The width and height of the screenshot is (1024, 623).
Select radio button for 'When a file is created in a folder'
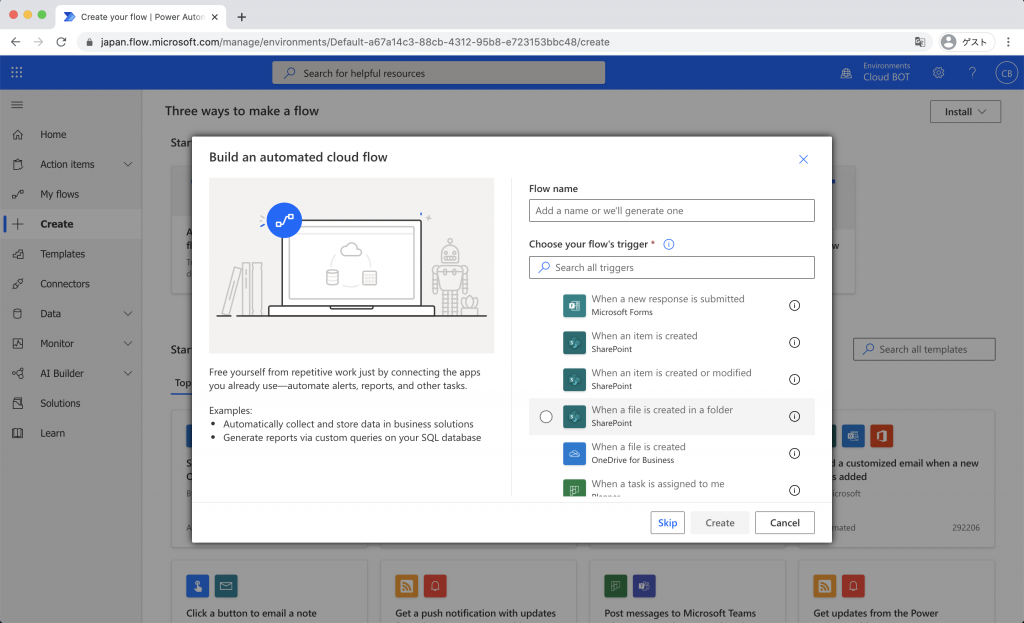546,417
